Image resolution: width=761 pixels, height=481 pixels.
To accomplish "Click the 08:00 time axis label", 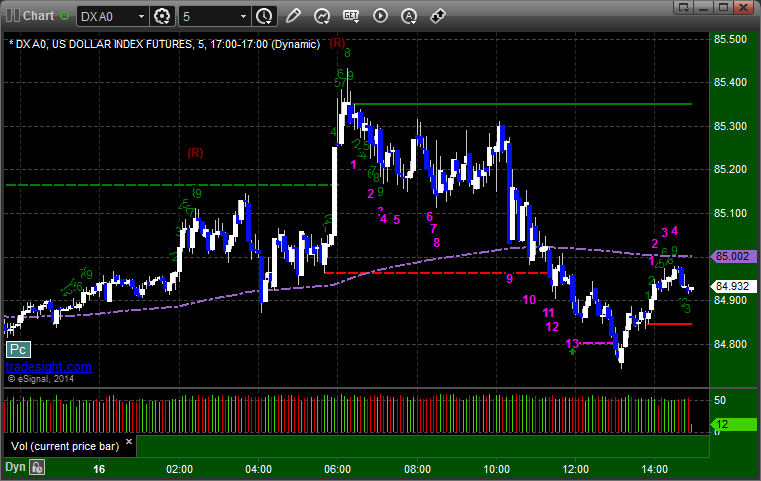I will 417,469.
